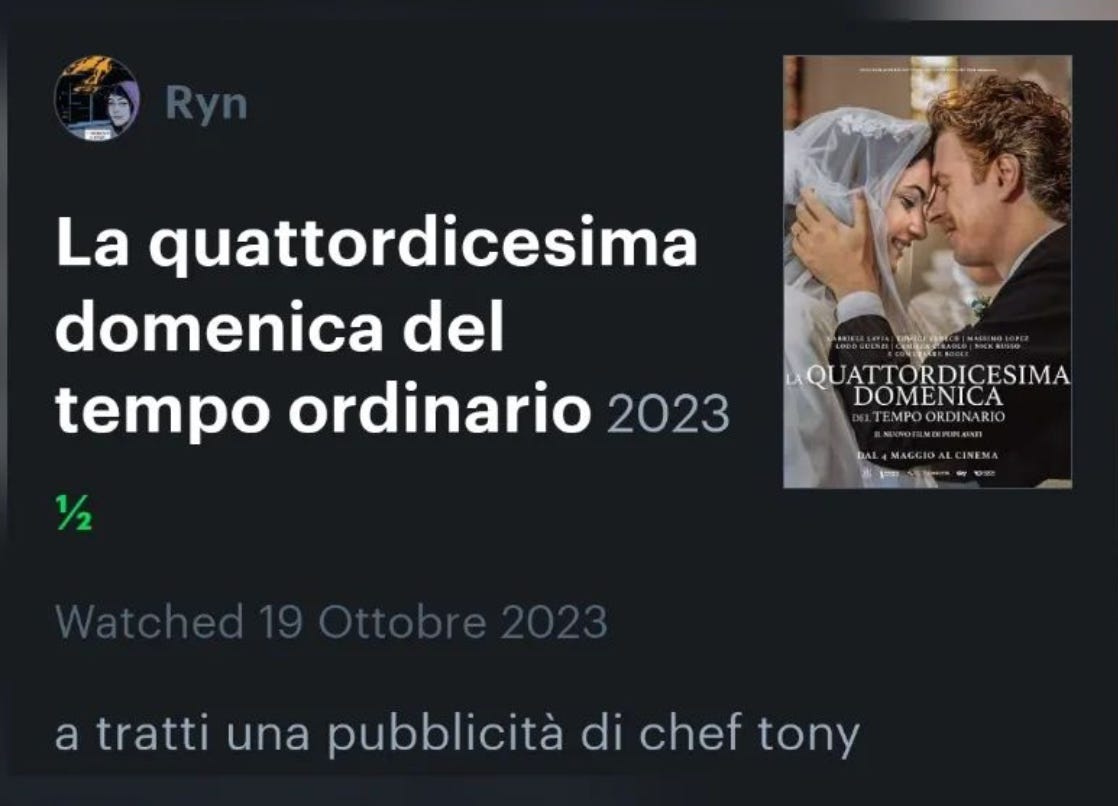
Task: Click the production logos at poster bottom
Action: (x=928, y=473)
